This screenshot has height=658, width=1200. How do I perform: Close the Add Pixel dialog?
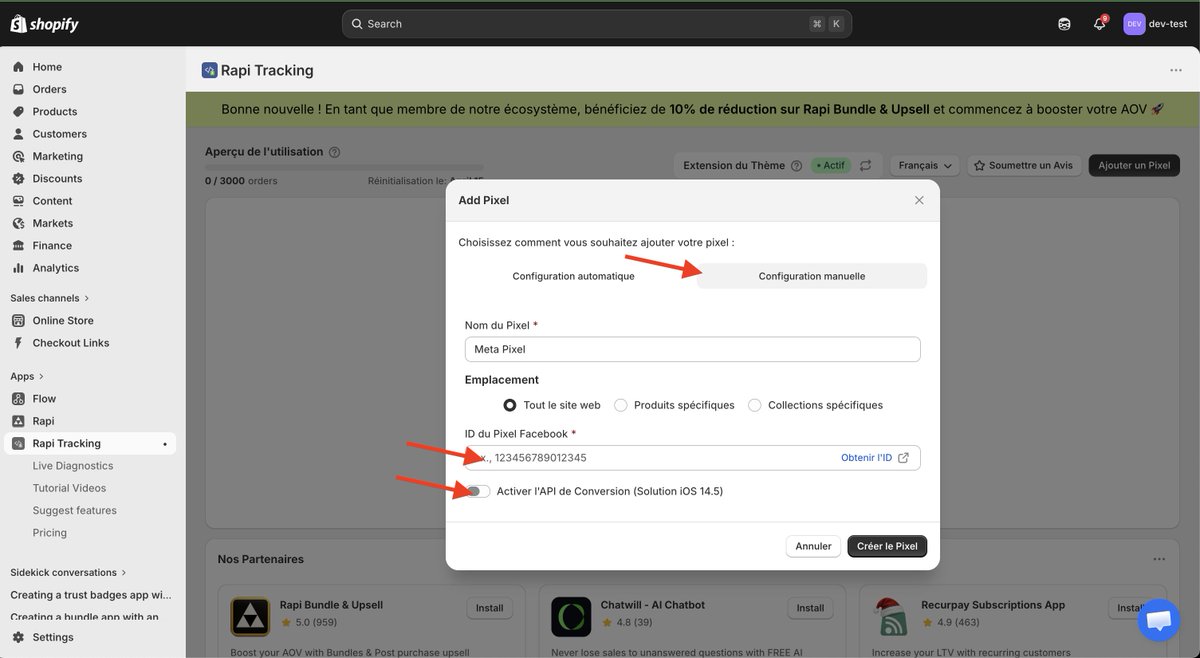point(919,200)
